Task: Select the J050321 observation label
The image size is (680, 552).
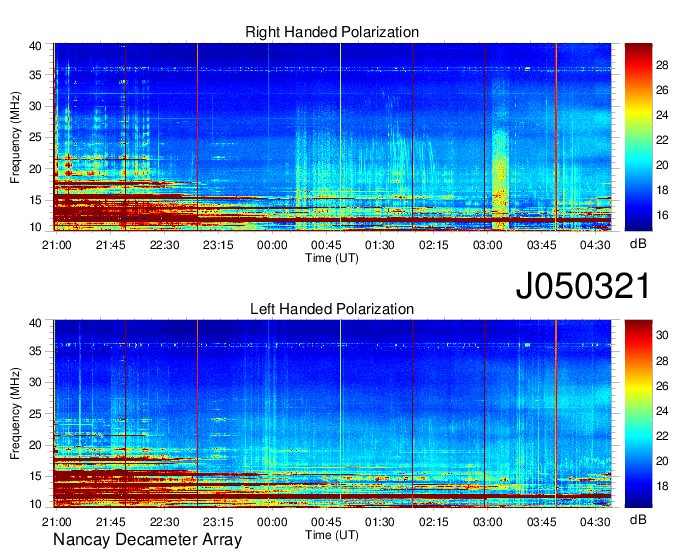Action: (583, 286)
